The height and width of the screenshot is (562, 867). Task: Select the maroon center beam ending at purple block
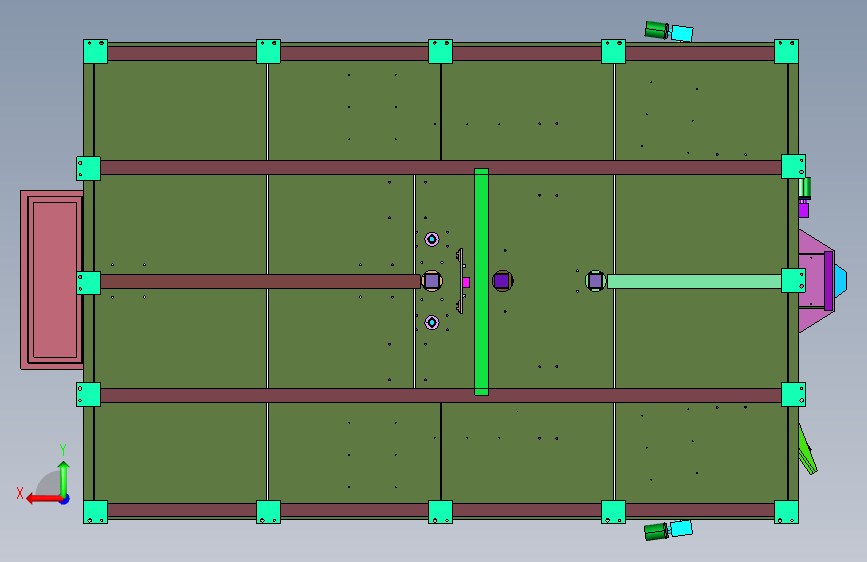(x=260, y=281)
